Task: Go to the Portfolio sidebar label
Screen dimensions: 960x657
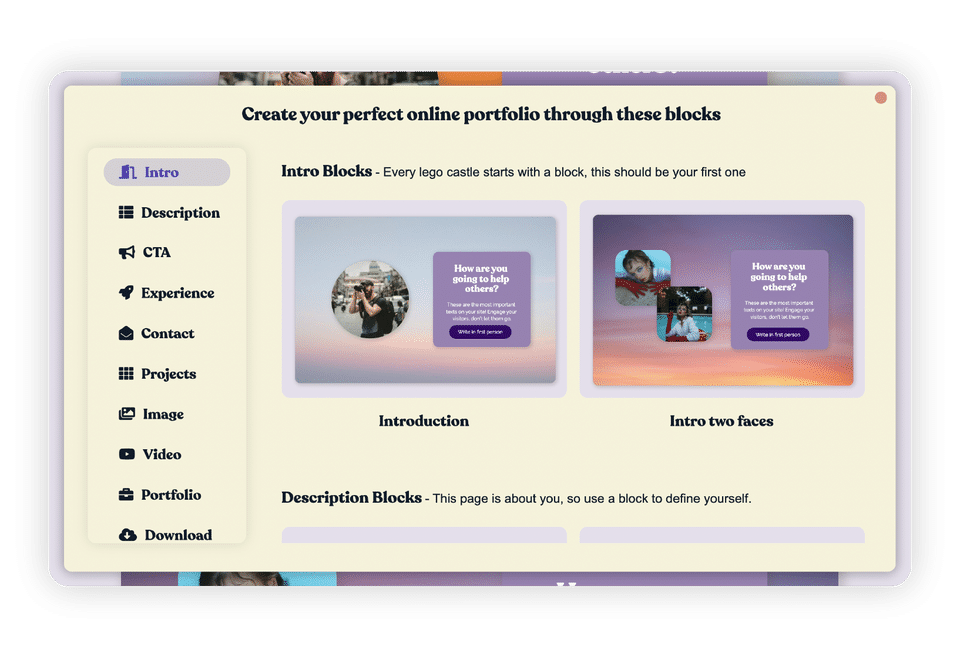Action: (x=171, y=495)
